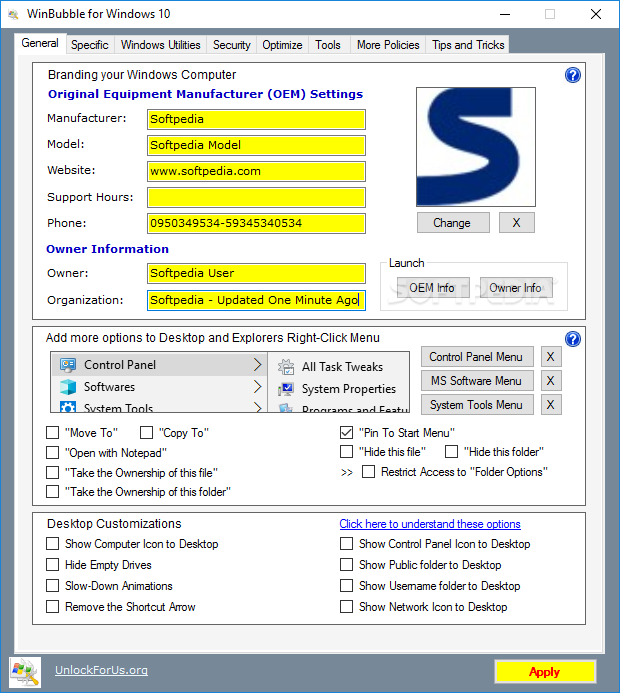Visit the UnlockForUs.org link
The height and width of the screenshot is (693, 620).
(x=101, y=670)
